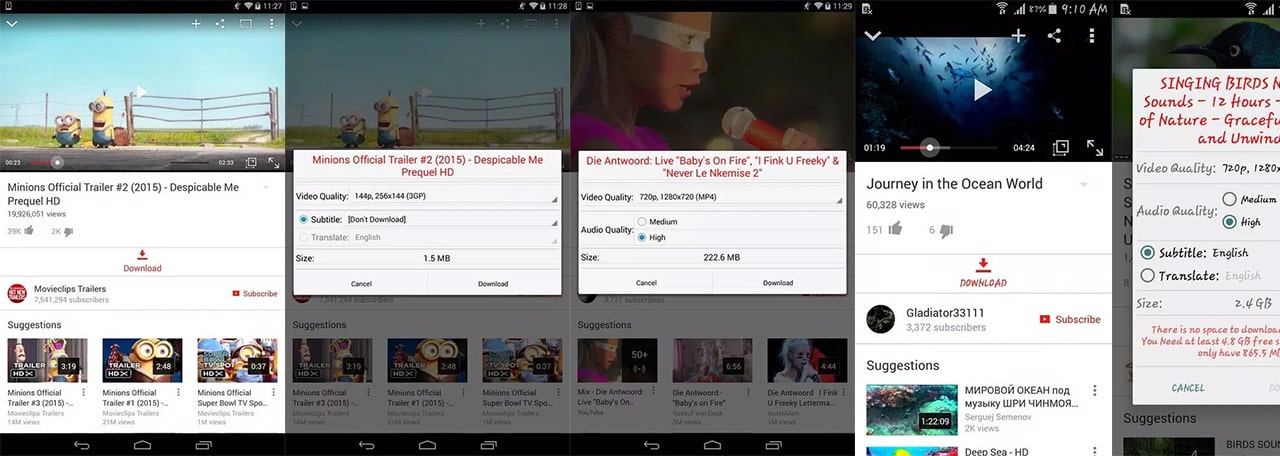Select Subtitle: English radio in Singing Birds dialog

pos(1147,253)
